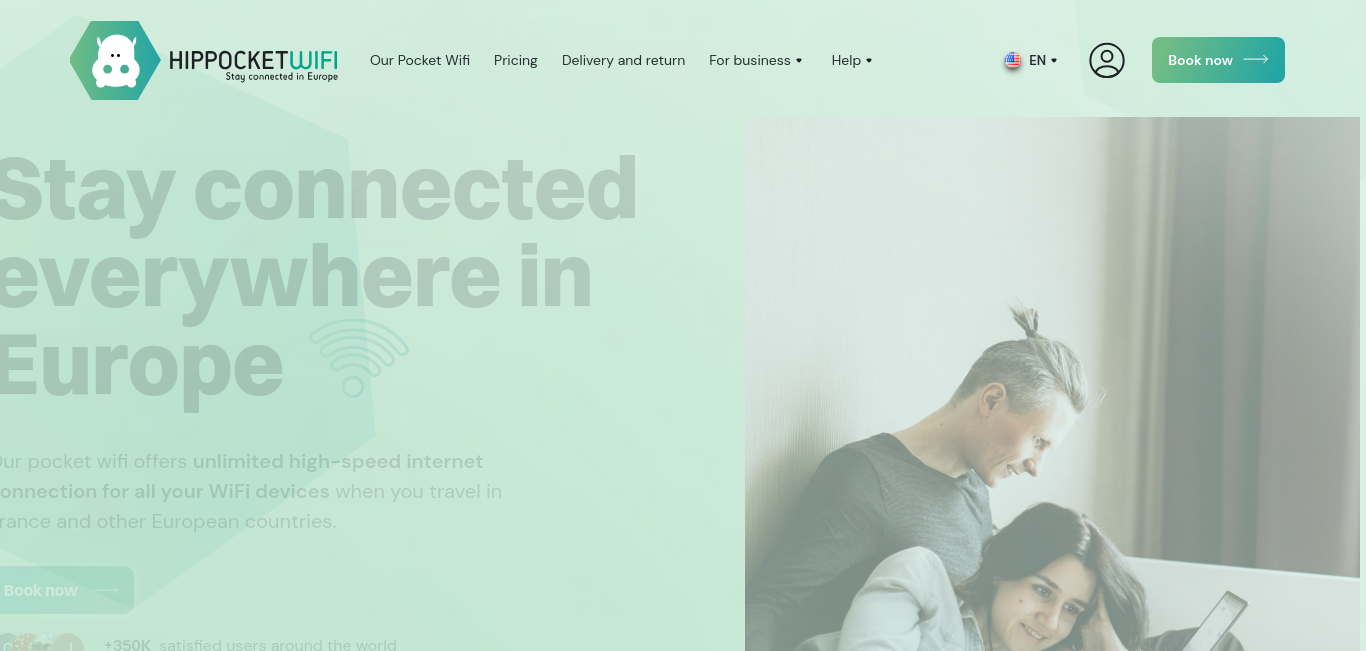Viewport: 1366px width, 651px height.
Task: Click the Book now button in the header
Action: (x=1218, y=60)
